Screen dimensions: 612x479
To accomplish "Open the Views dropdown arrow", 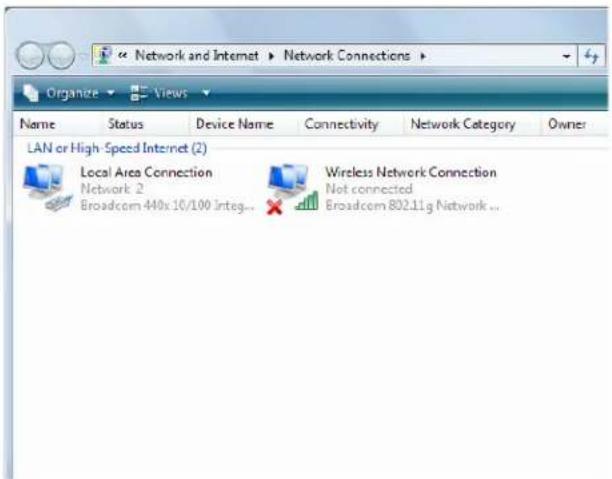I will coord(206,93).
